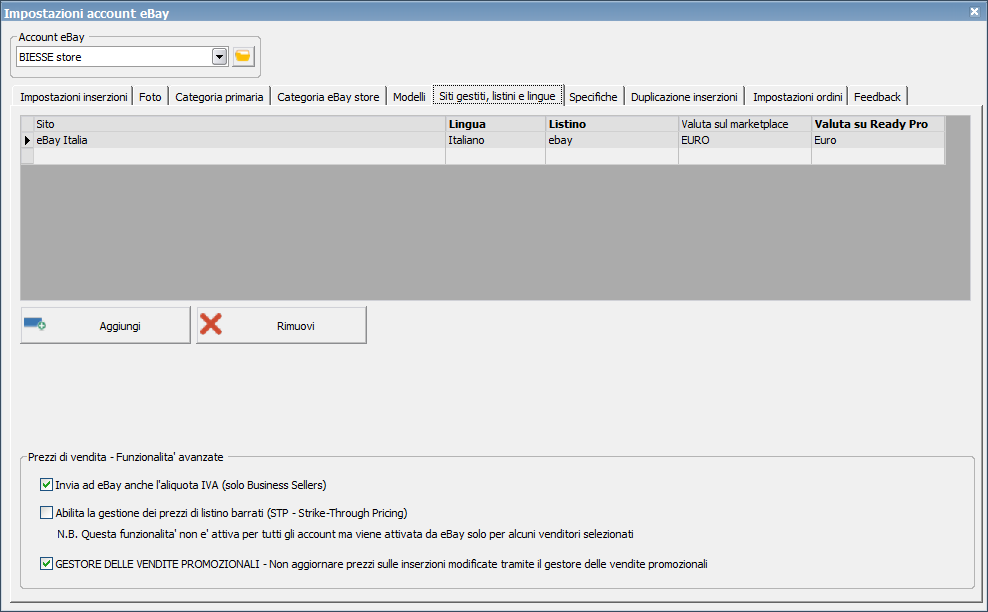Open the Account eBay dropdown arrow
Image resolution: width=988 pixels, height=612 pixels.
(219, 57)
